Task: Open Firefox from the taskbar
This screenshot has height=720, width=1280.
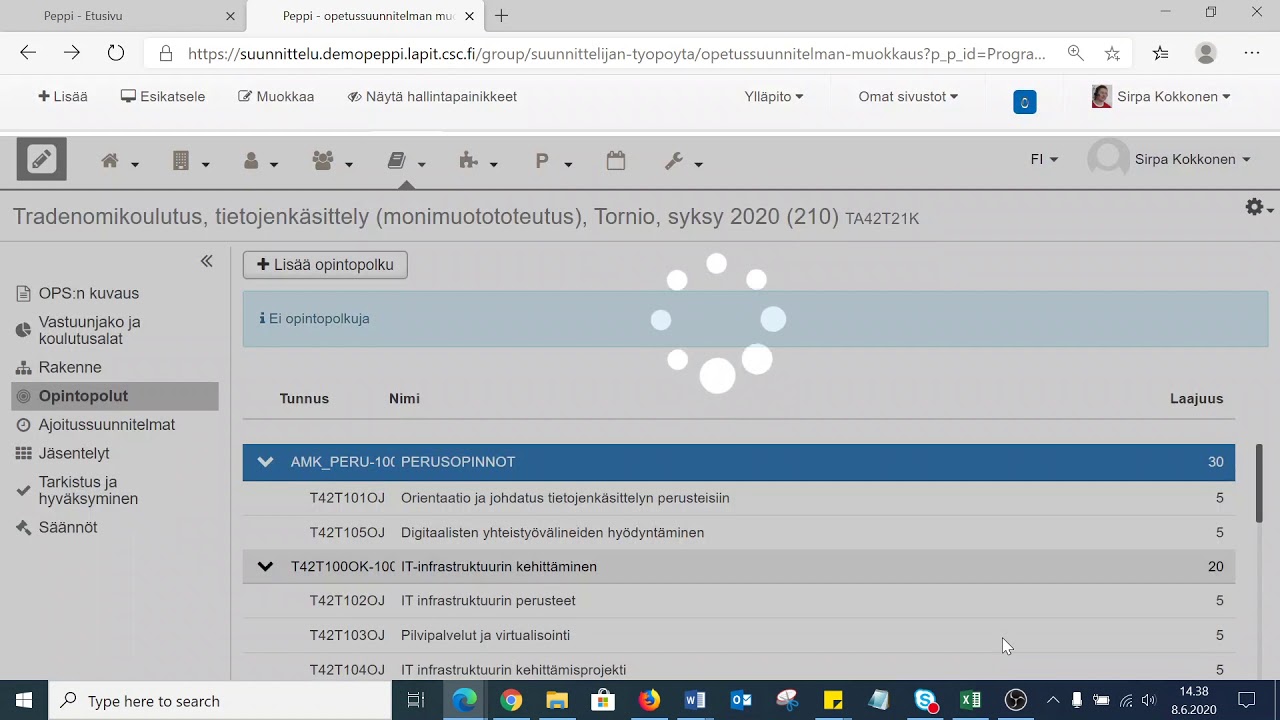Action: [x=649, y=700]
